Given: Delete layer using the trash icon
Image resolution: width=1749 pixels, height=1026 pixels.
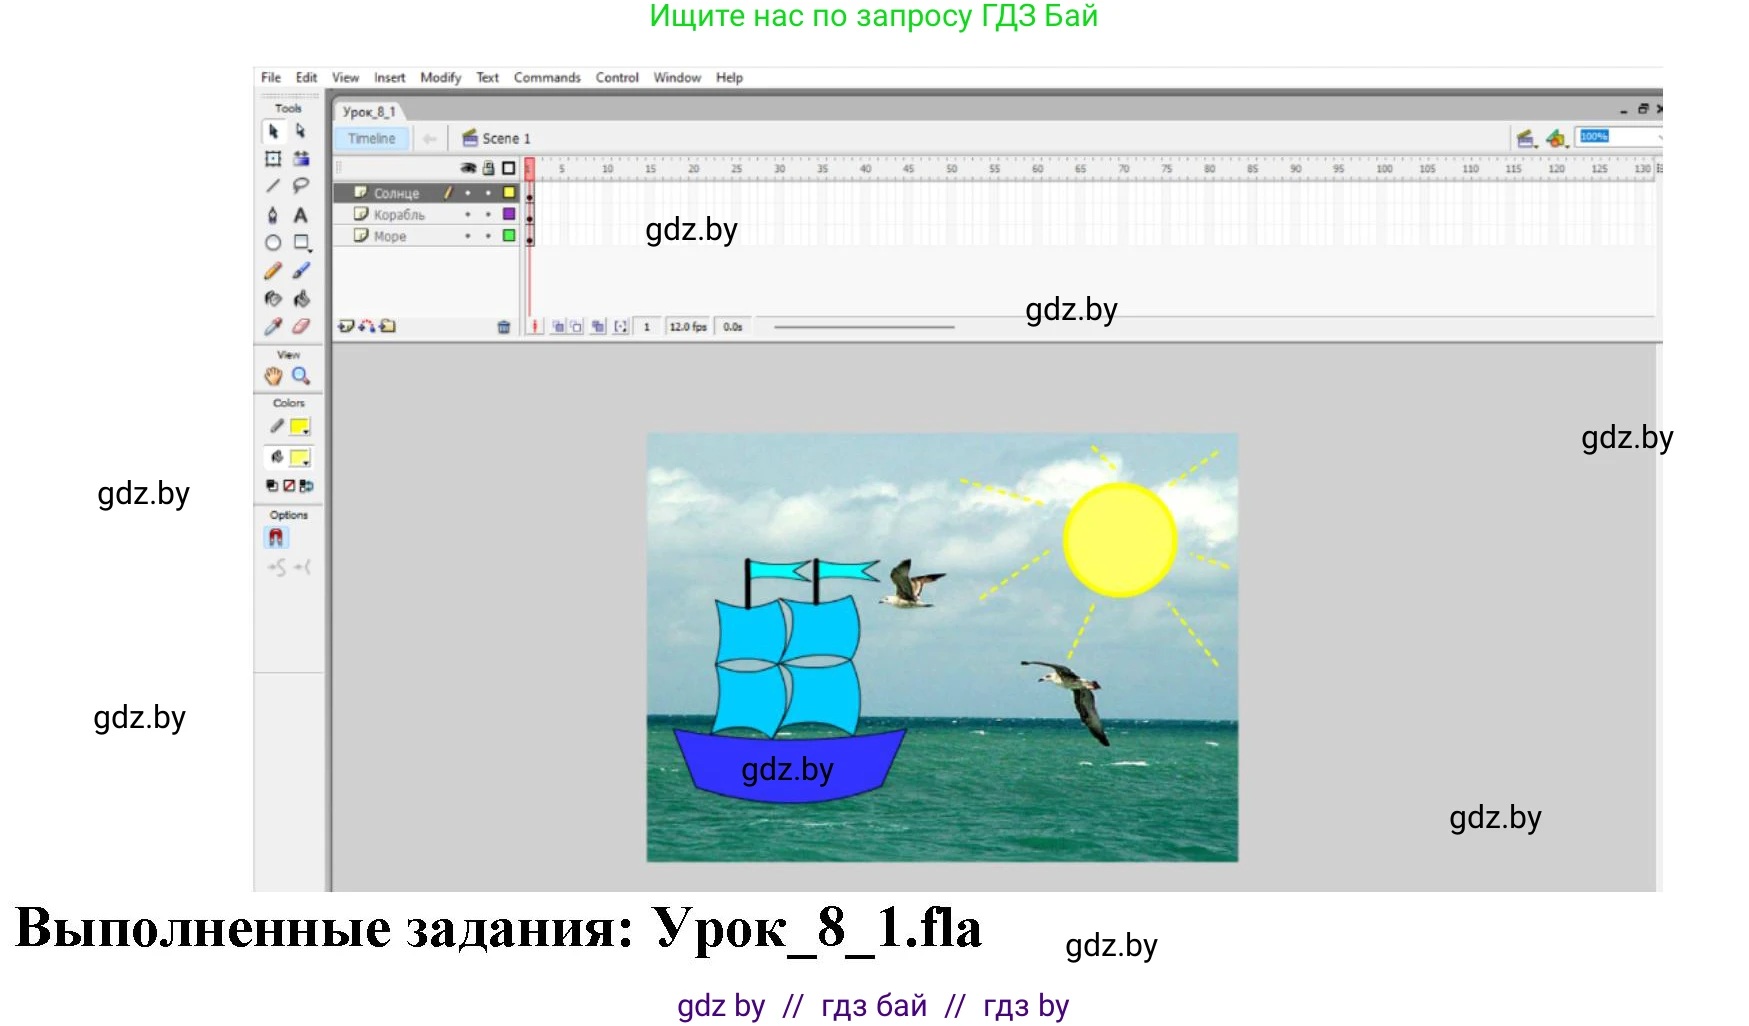Looking at the screenshot, I should (504, 327).
